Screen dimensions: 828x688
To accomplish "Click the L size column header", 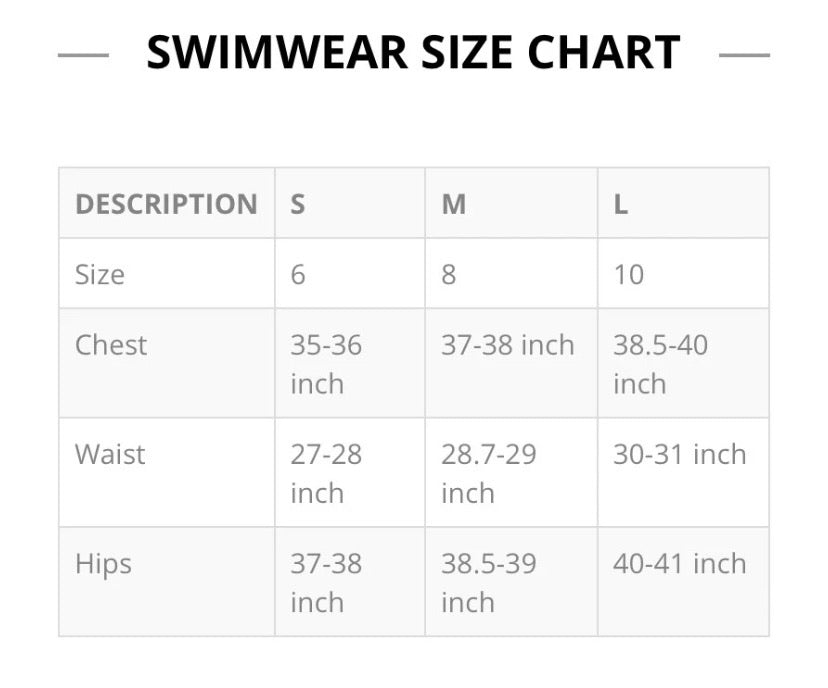I will click(x=621, y=204).
